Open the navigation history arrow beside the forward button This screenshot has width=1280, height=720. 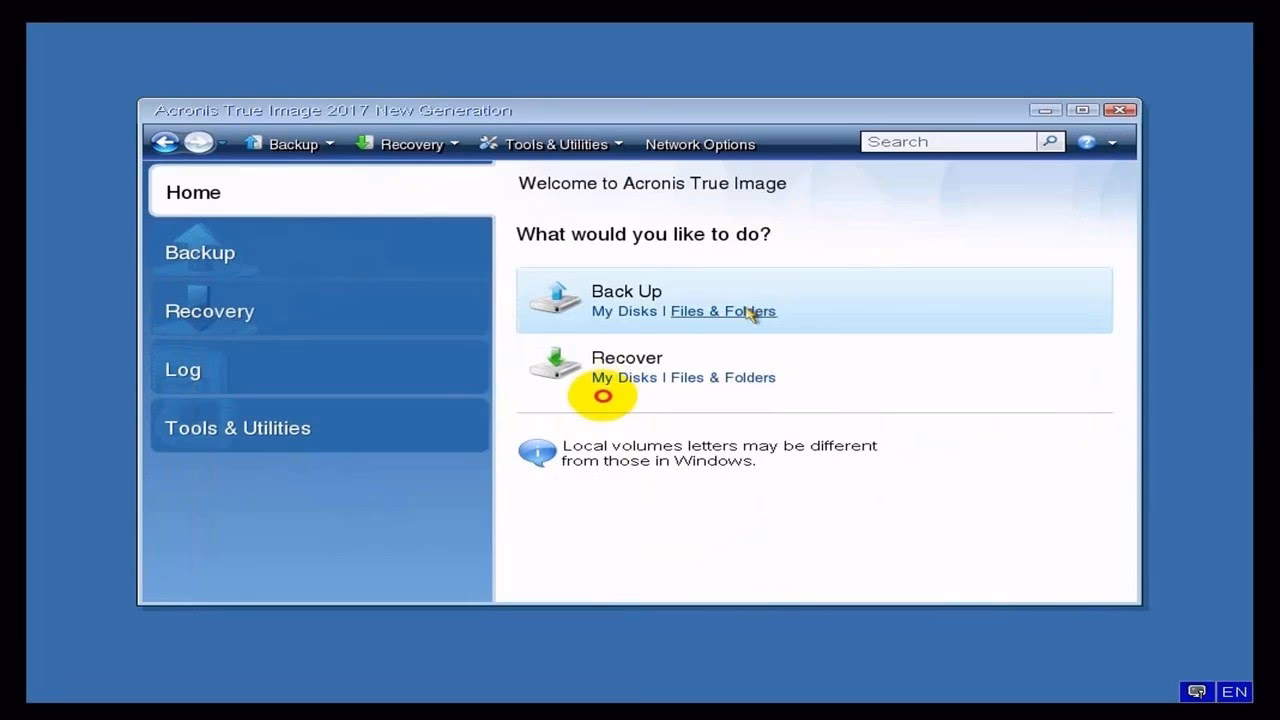pos(222,144)
